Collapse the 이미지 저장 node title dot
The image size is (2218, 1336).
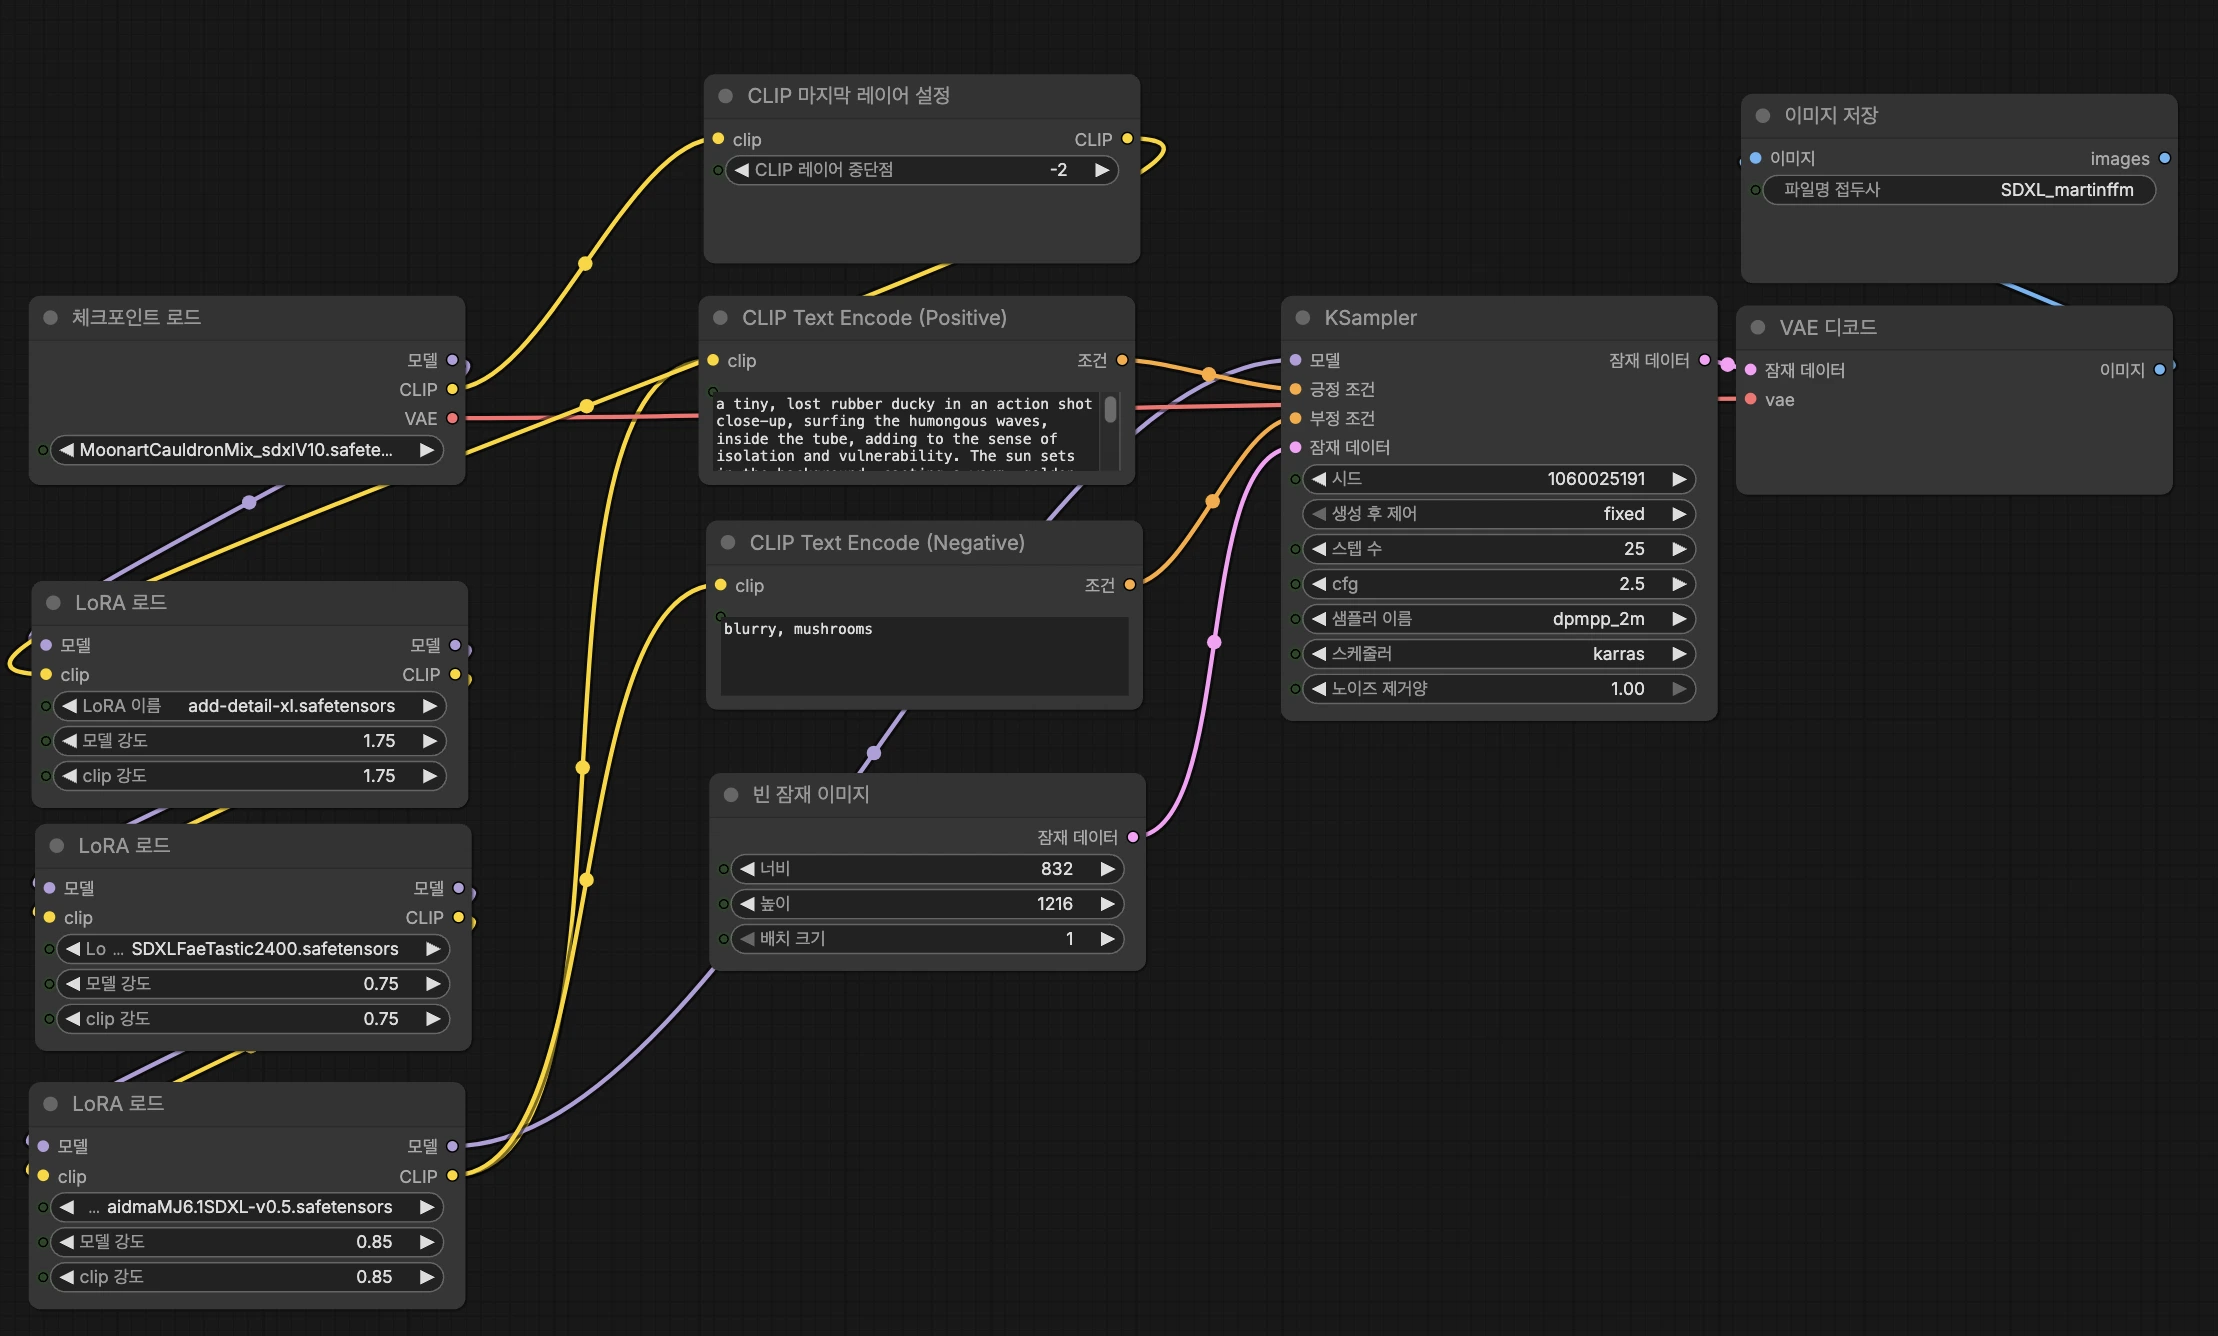coord(1763,116)
